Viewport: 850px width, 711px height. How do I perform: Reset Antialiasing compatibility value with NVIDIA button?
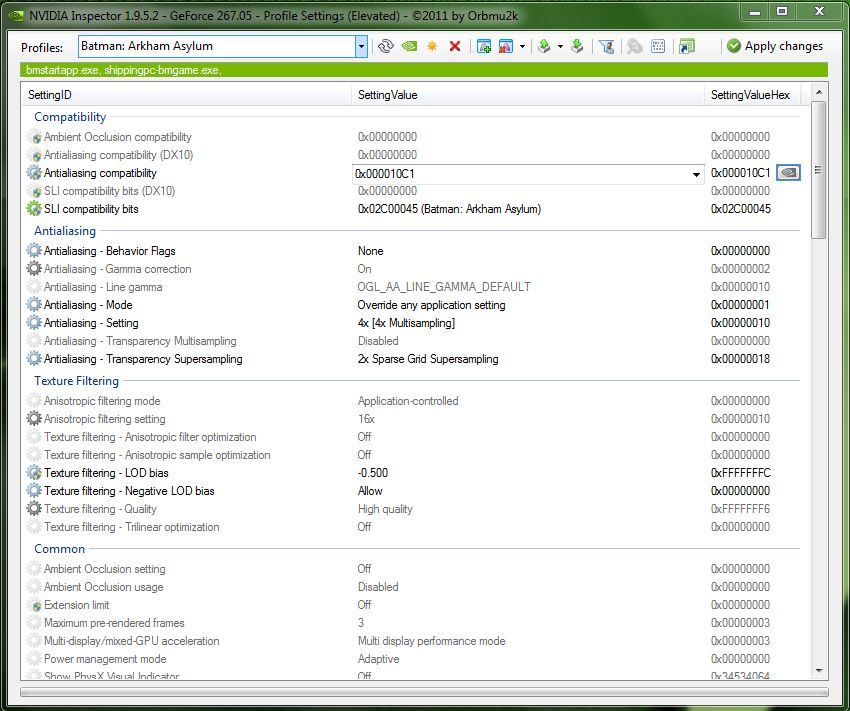[x=788, y=173]
